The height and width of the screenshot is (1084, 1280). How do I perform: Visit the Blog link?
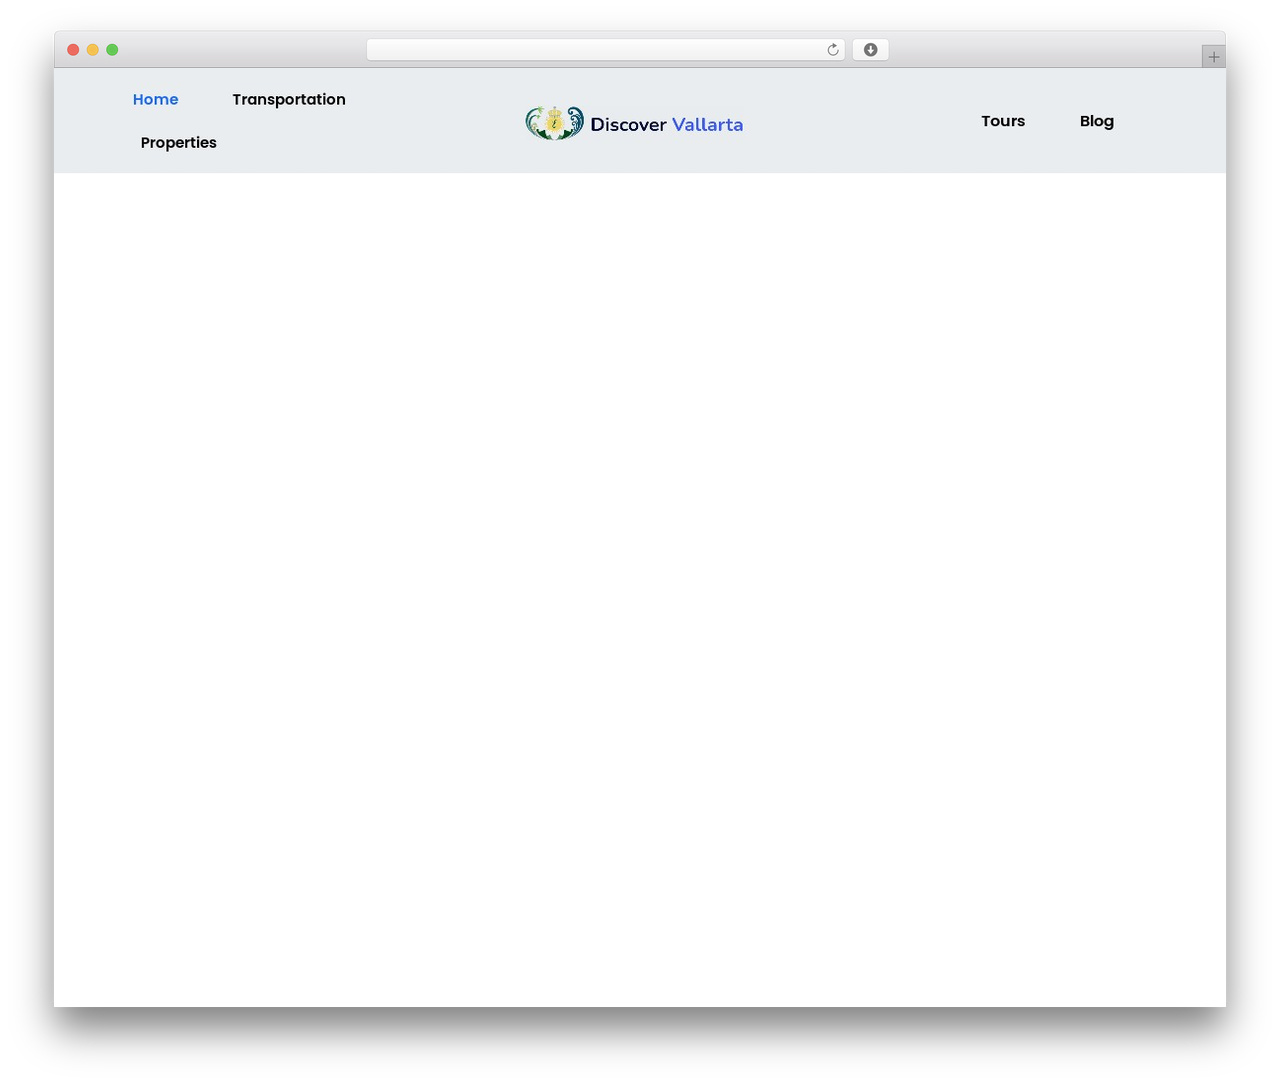[1097, 121]
